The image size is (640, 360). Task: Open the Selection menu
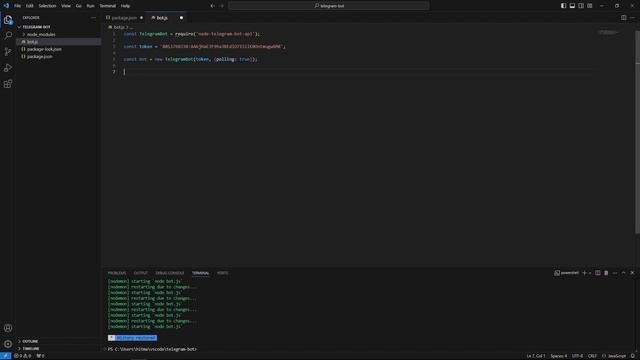(47, 6)
